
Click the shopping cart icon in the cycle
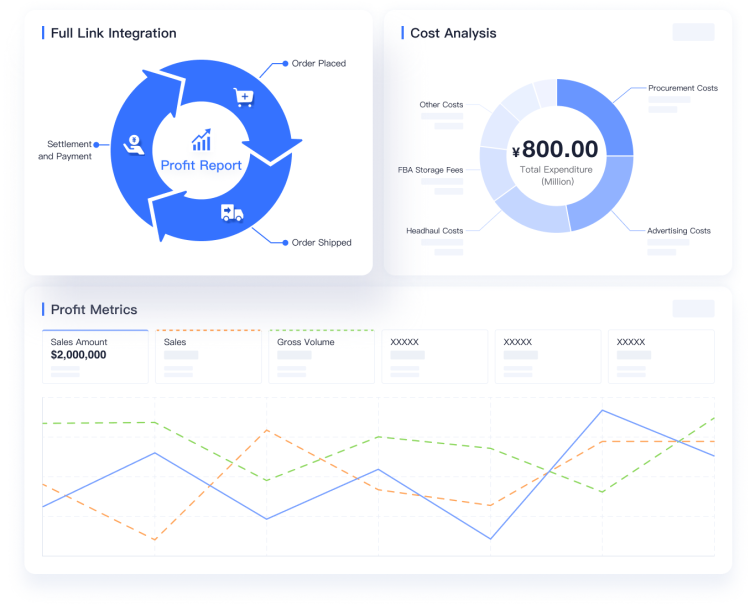tap(244, 97)
